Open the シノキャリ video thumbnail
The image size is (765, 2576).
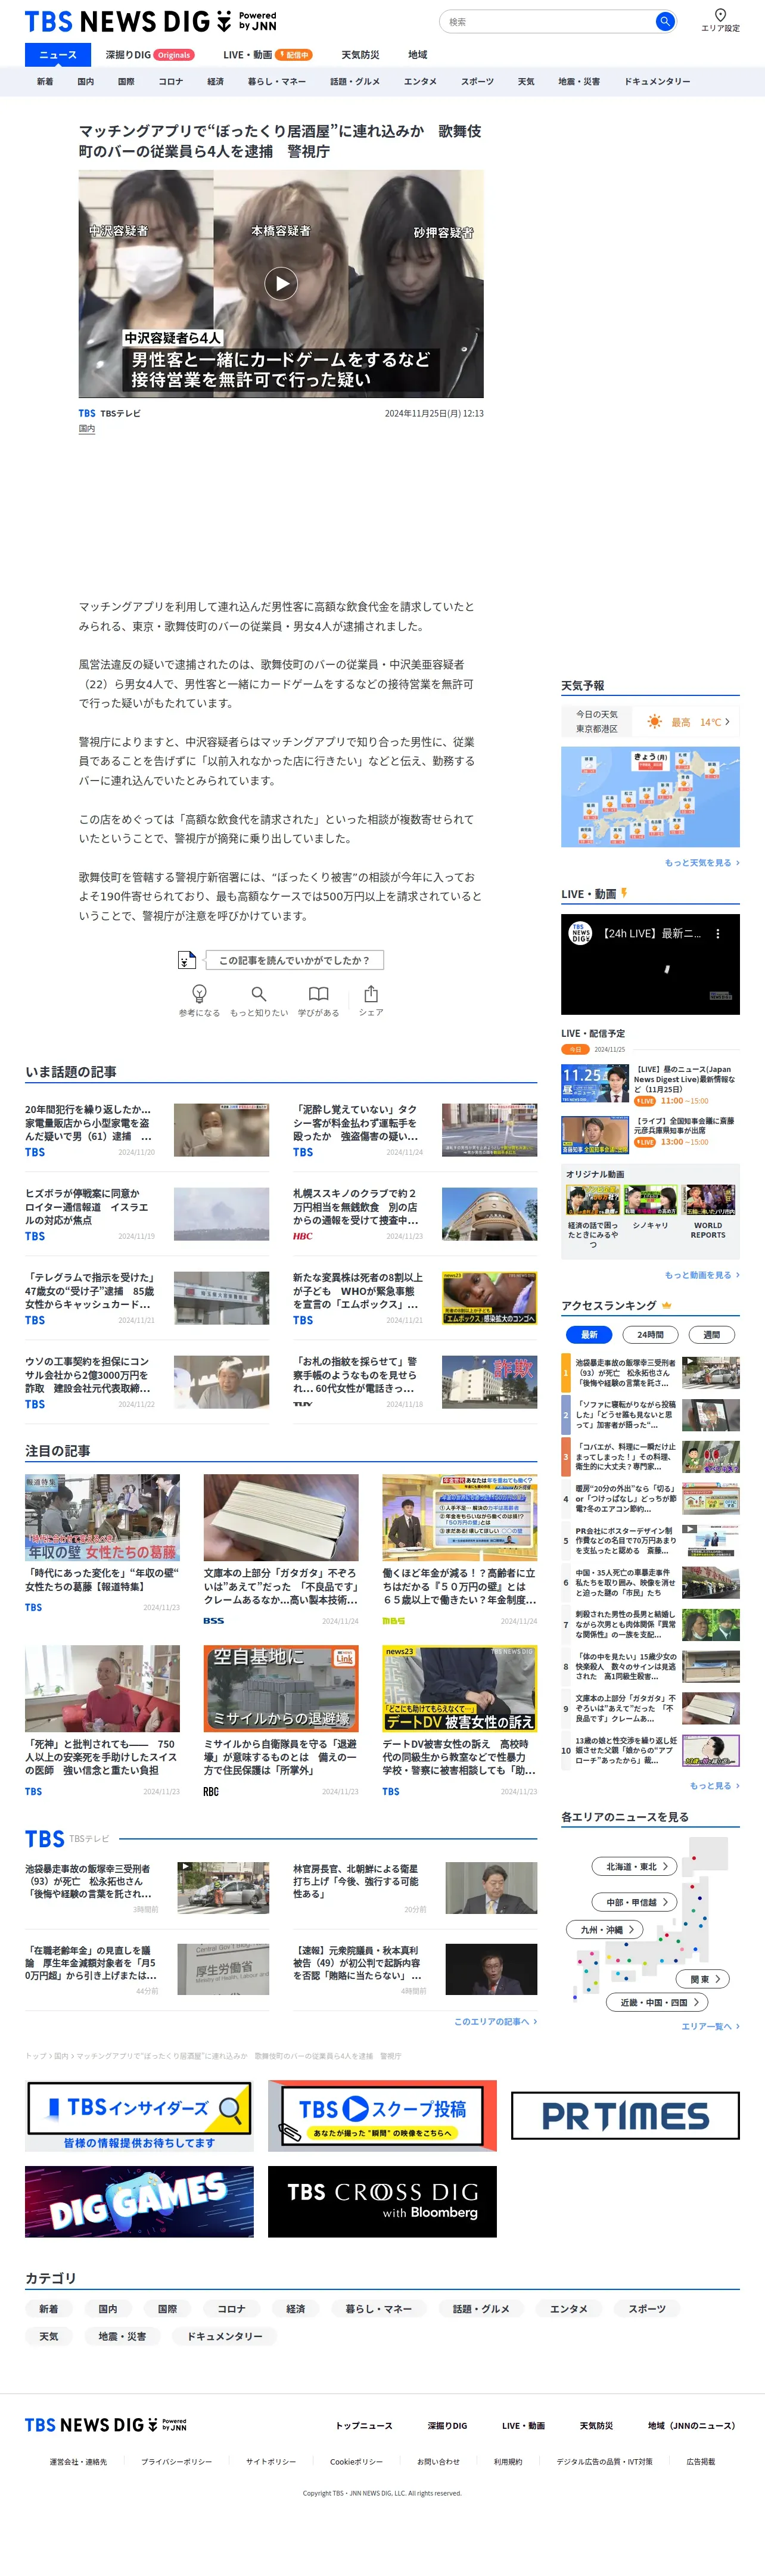[650, 1200]
